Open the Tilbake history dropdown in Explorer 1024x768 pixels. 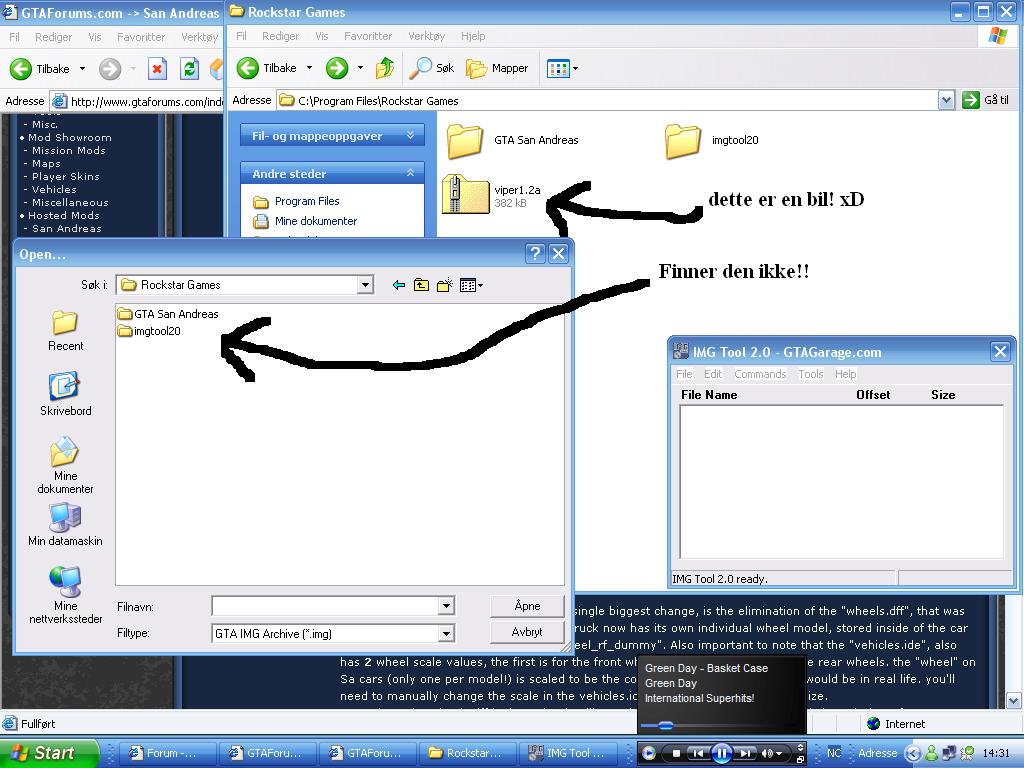310,68
